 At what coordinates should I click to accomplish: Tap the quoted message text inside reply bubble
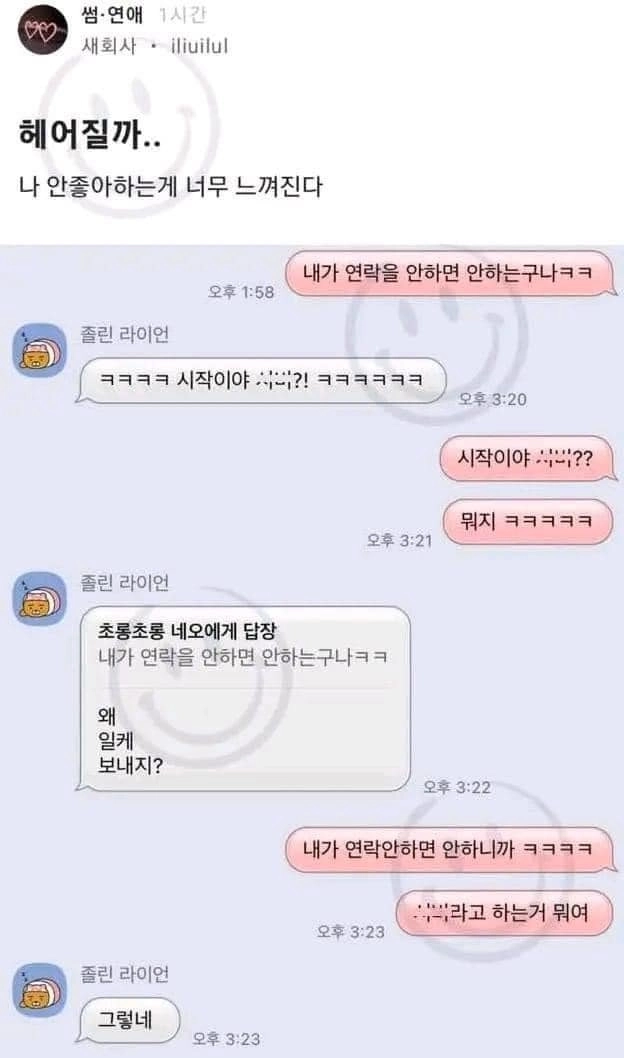point(243,657)
